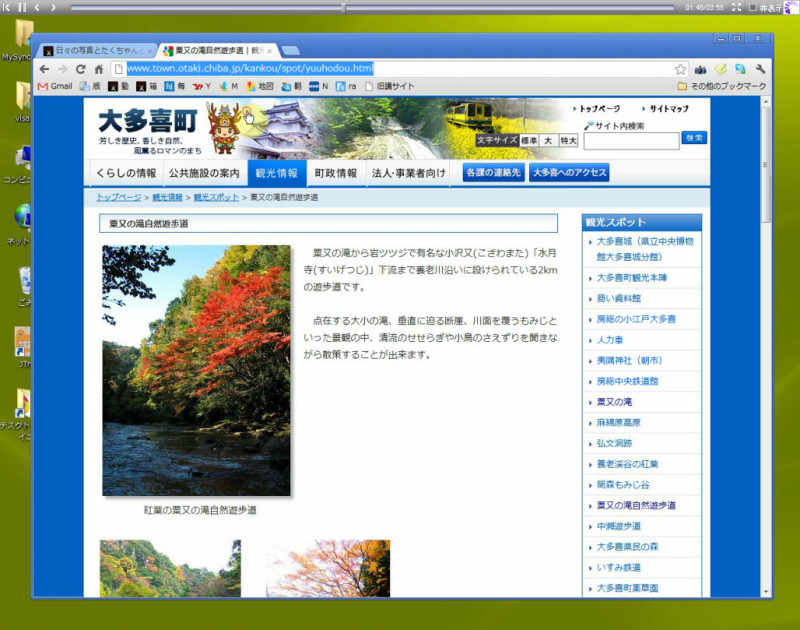The image size is (800, 630).
Task: Bookmark this page with the star icon
Action: [x=680, y=69]
